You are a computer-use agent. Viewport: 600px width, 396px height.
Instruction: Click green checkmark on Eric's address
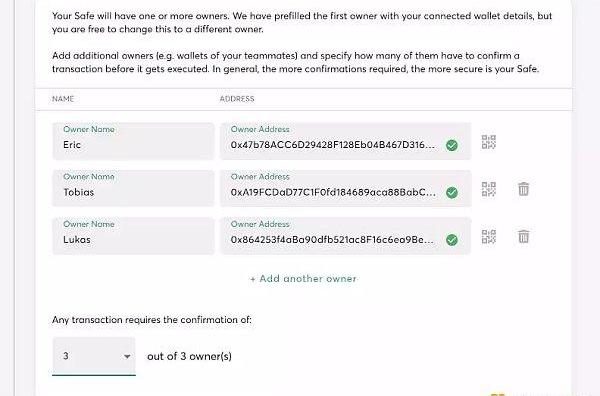click(x=452, y=145)
